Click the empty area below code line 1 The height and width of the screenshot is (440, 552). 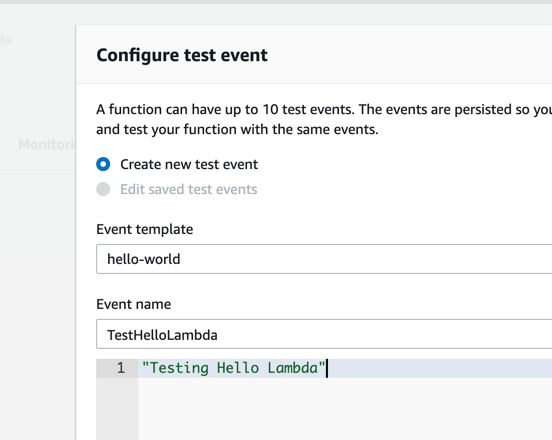[x=345, y=408]
